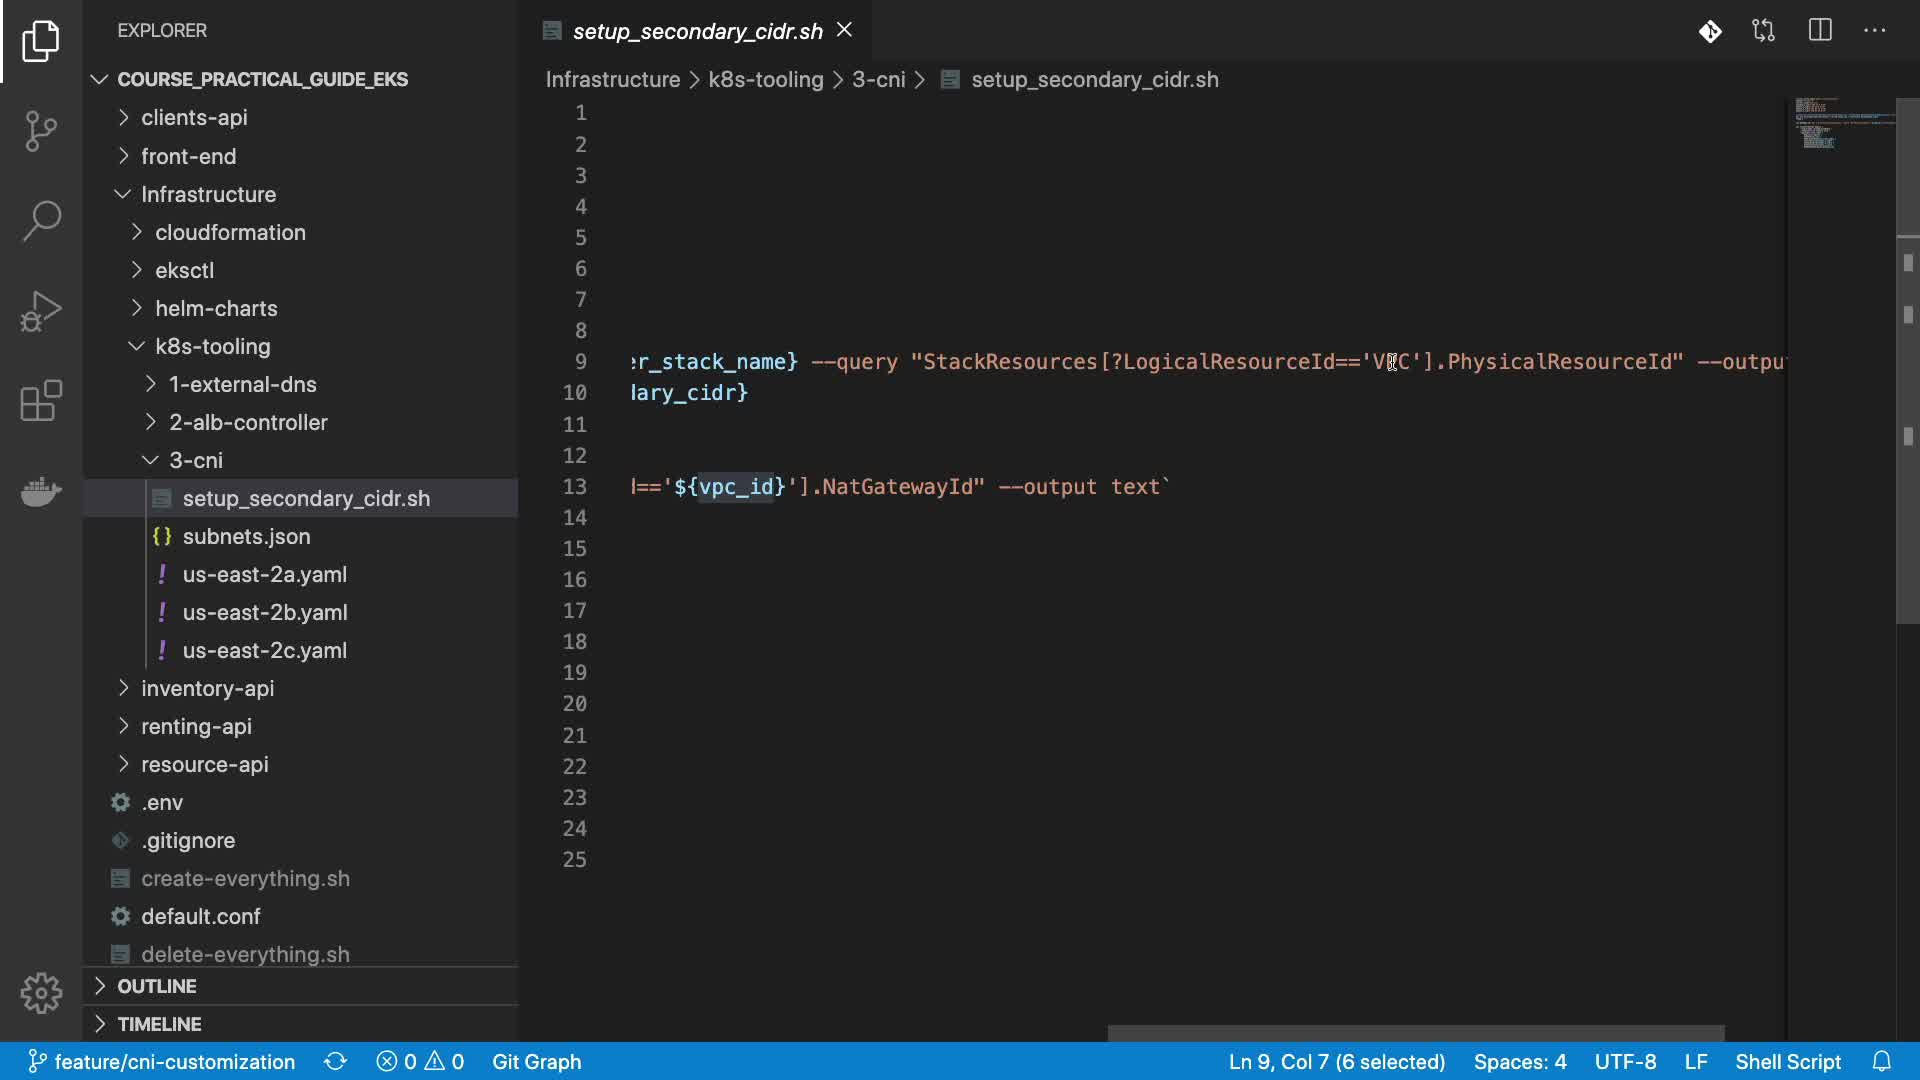Image resolution: width=1920 pixels, height=1080 pixels.
Task: Open the Source Control view
Action: click(41, 131)
